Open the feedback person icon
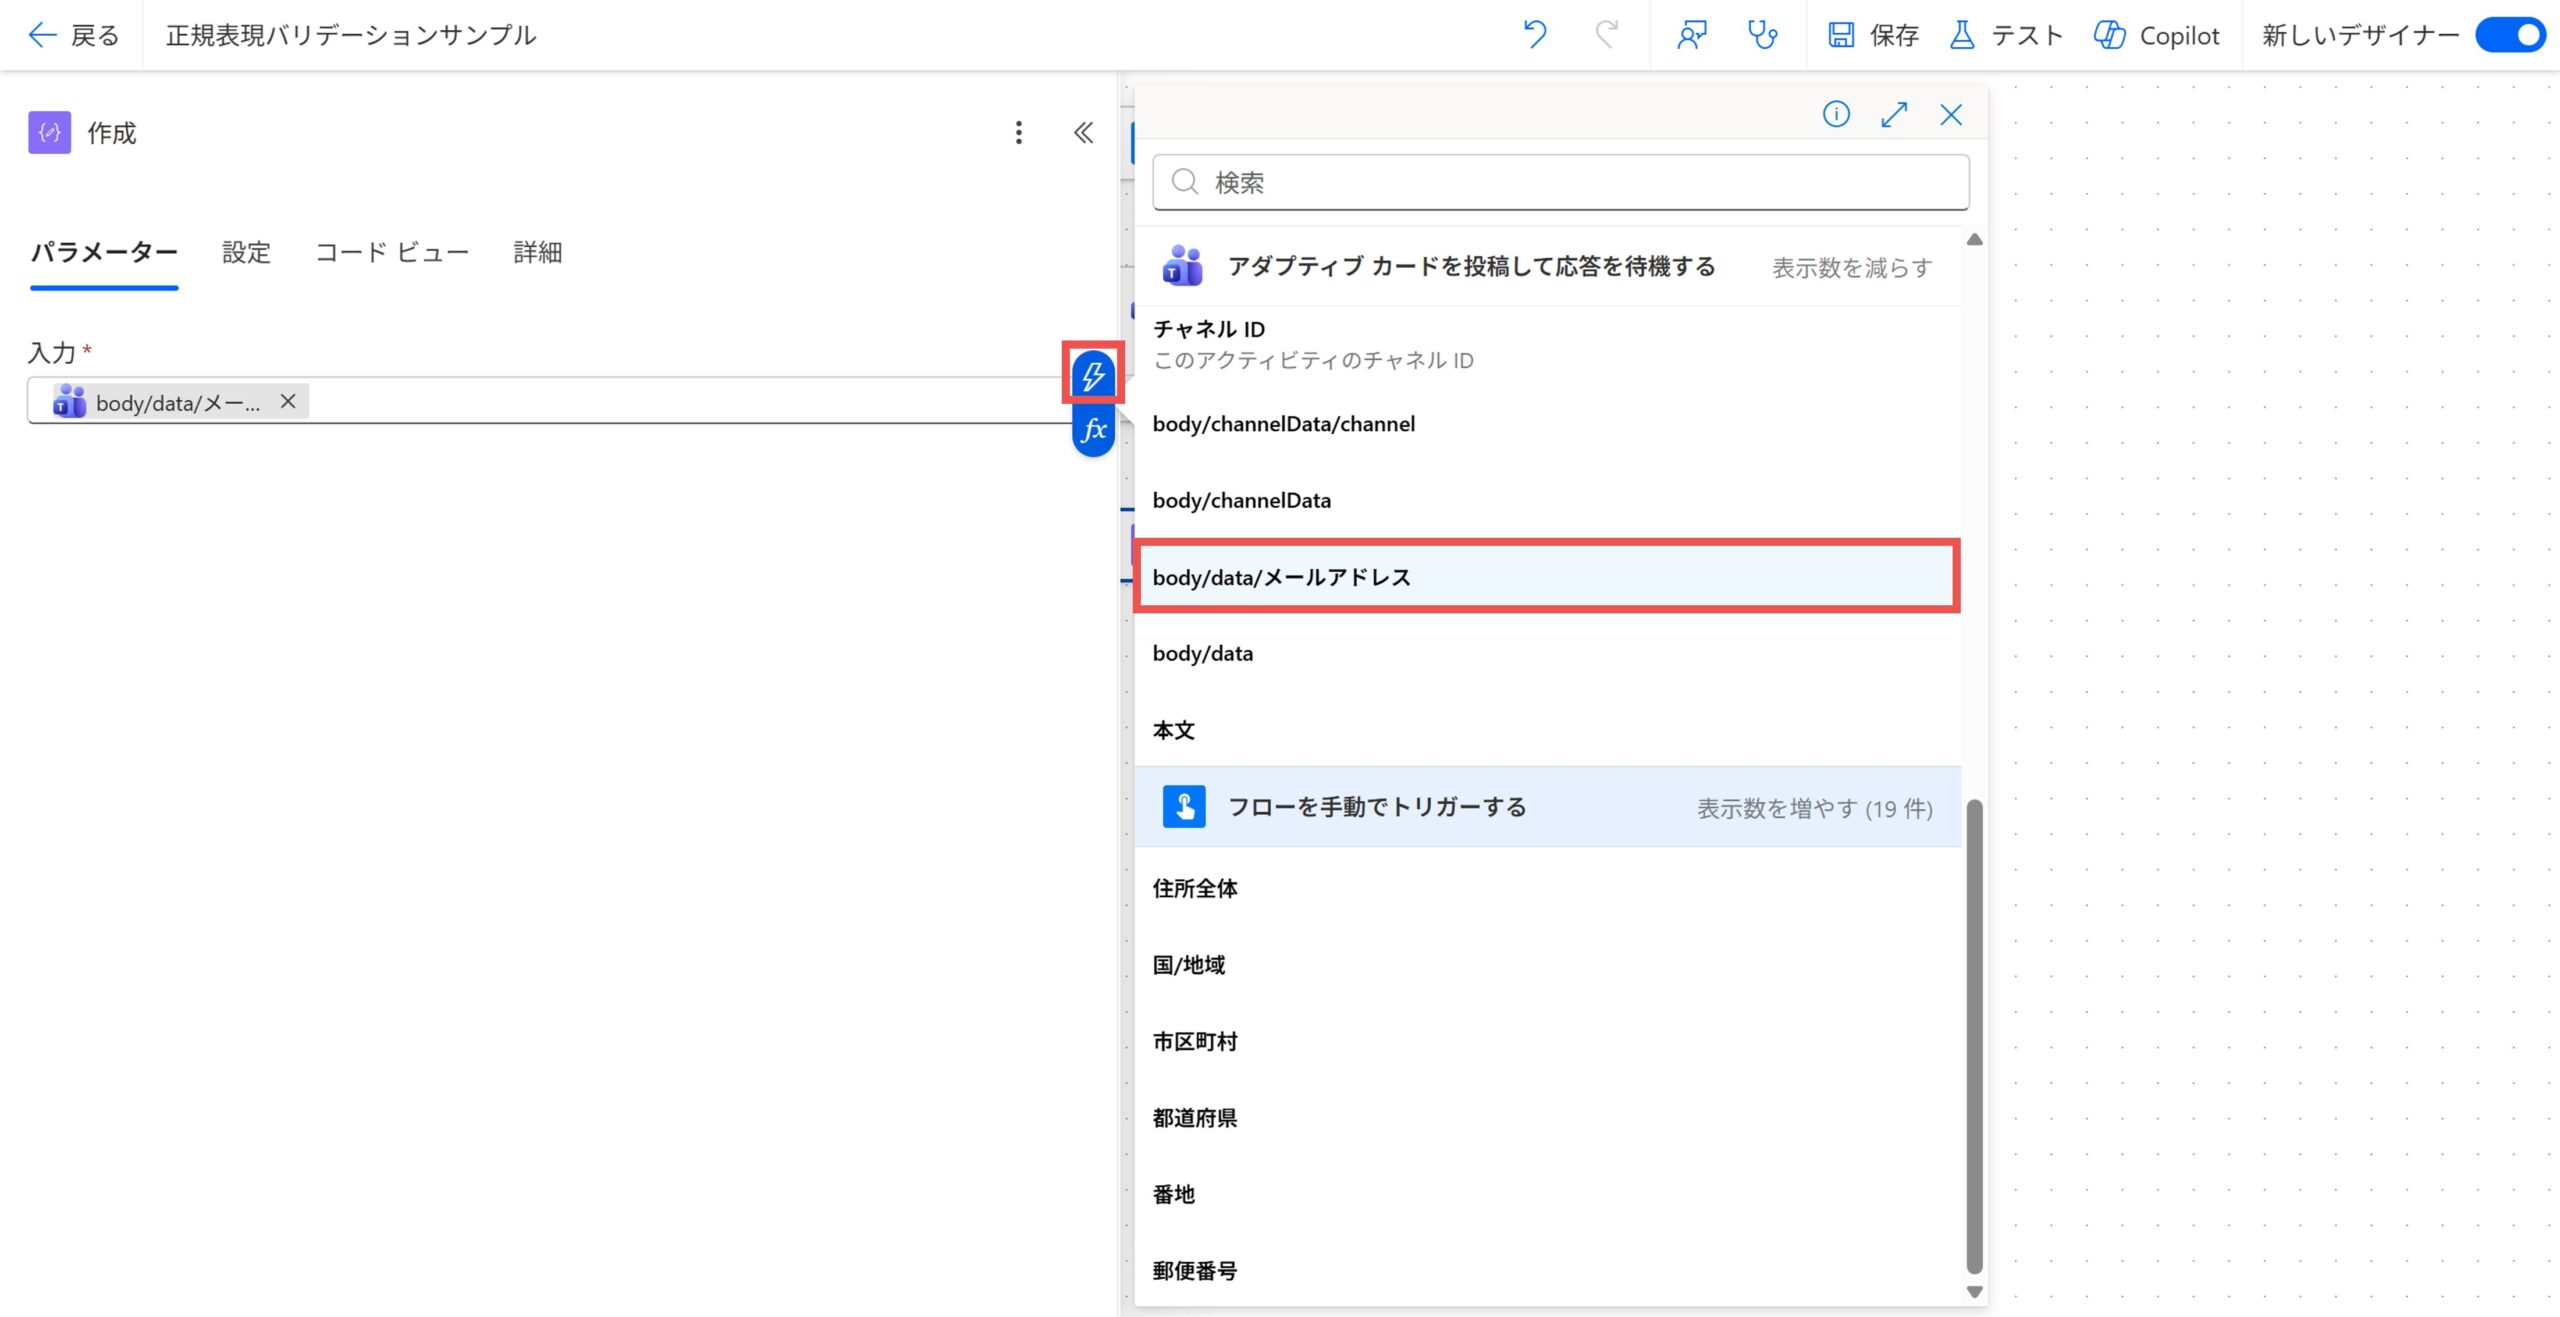The width and height of the screenshot is (2560, 1317). [x=1692, y=35]
